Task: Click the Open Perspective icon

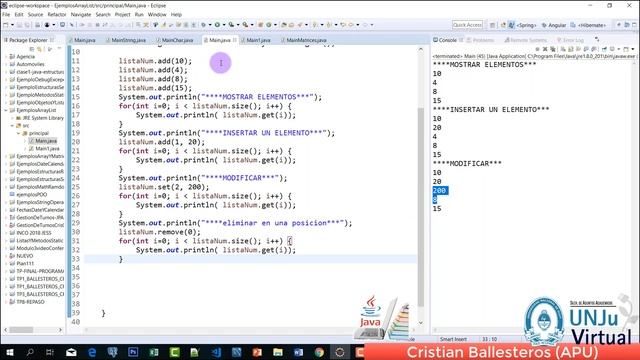Action: [x=493, y=25]
